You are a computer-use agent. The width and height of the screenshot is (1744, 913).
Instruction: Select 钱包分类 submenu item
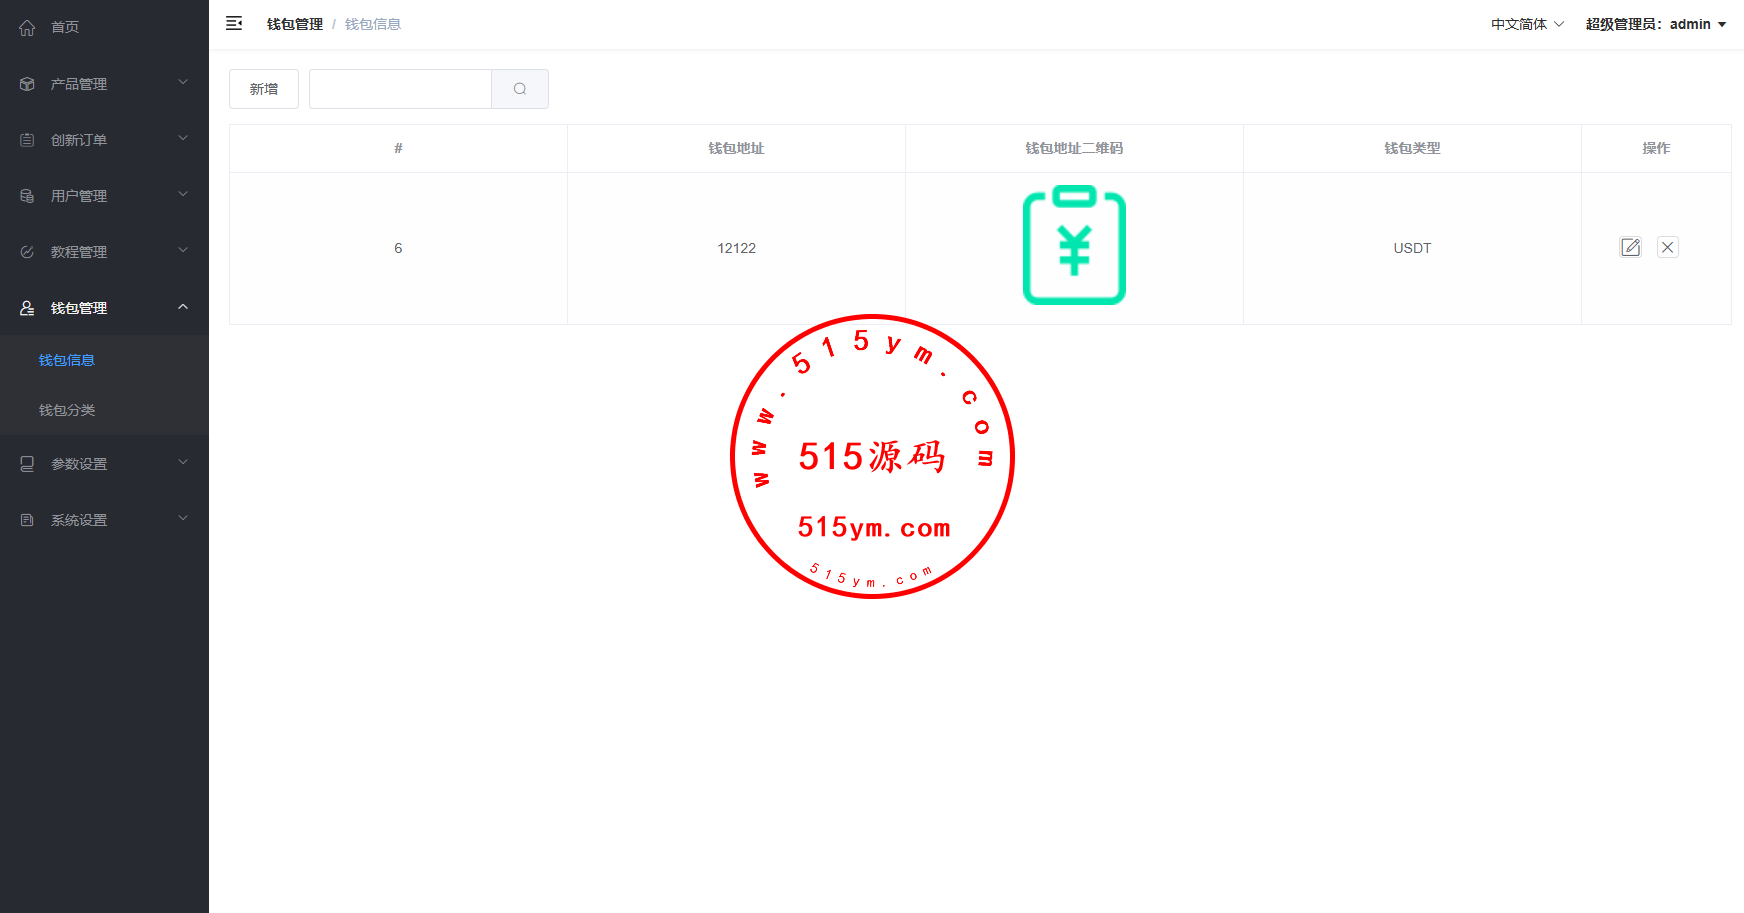[x=67, y=410]
